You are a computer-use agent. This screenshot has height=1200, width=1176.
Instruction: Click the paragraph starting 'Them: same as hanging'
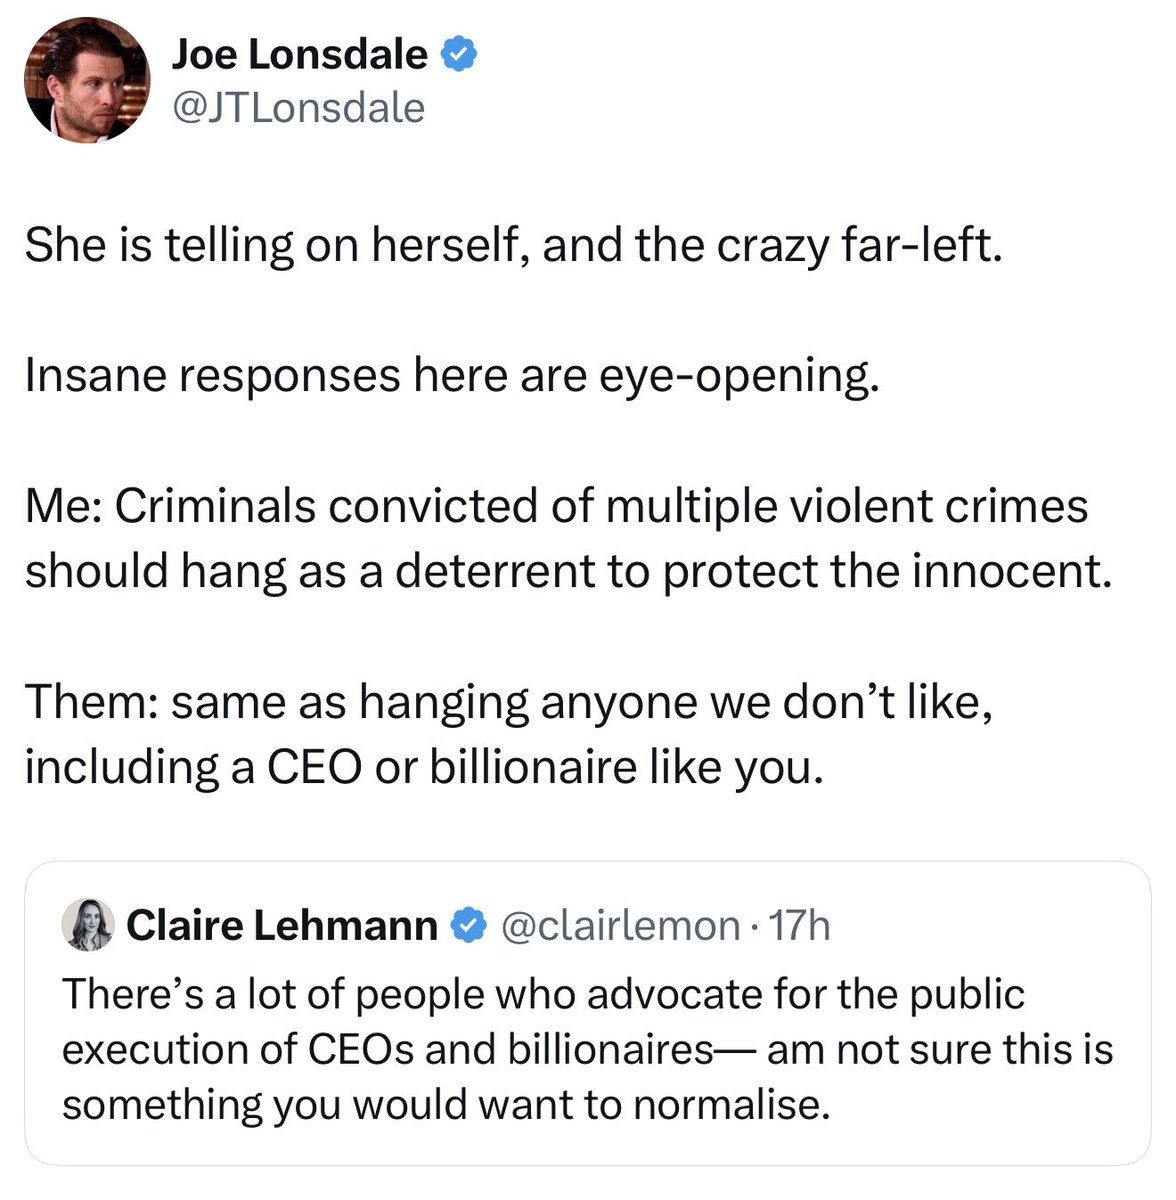point(508,735)
